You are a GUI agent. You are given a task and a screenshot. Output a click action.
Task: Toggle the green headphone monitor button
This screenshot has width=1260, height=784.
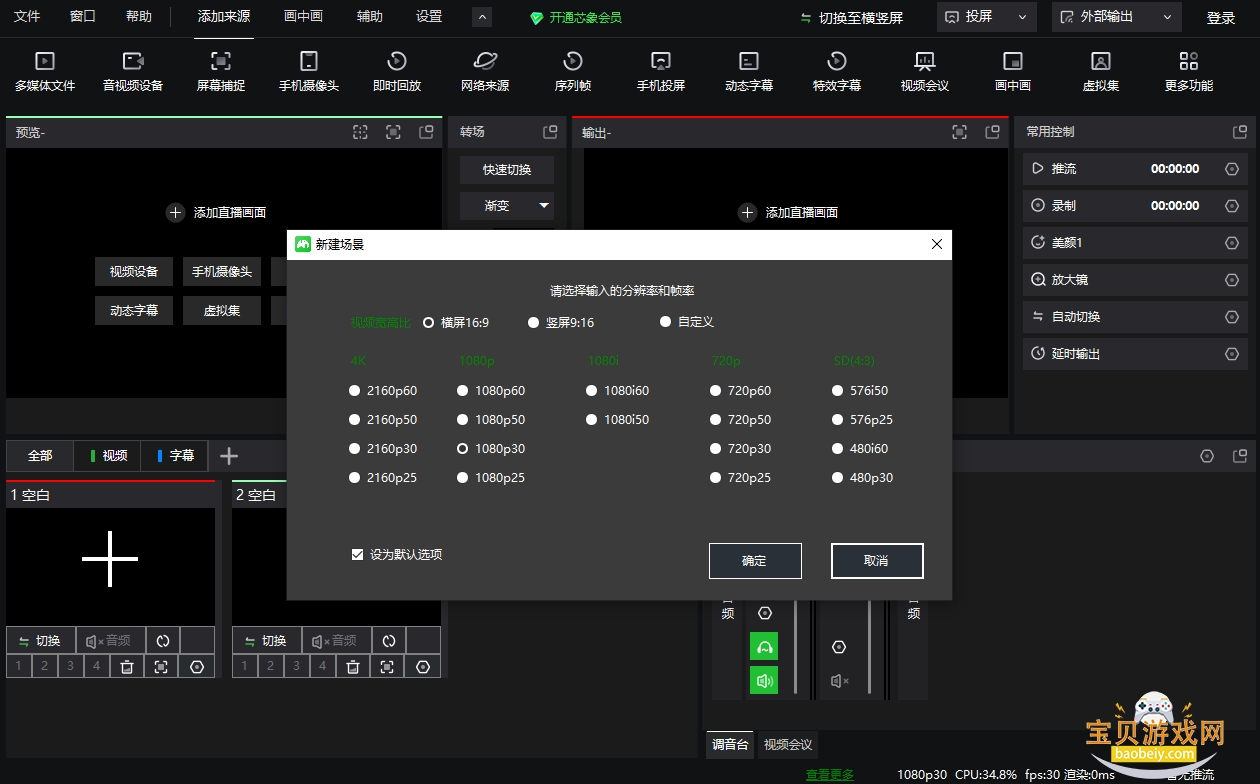[x=764, y=647]
